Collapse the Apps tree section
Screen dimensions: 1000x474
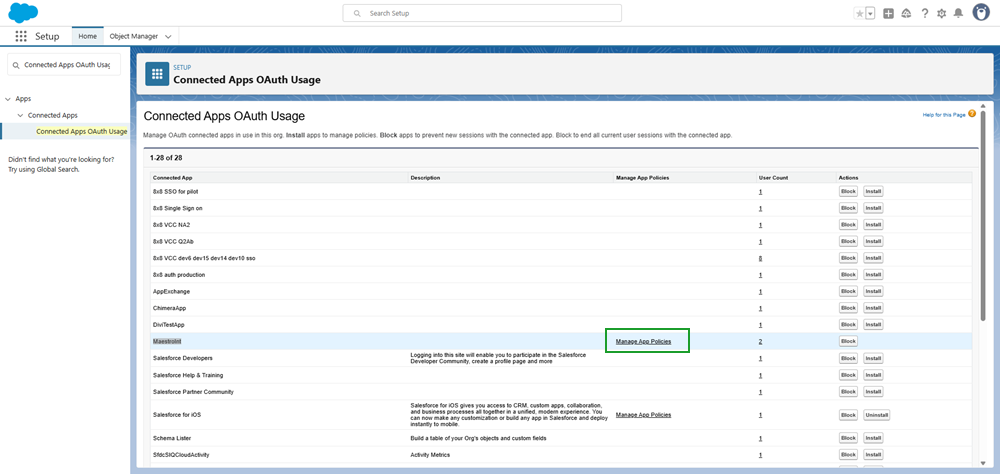(8, 99)
